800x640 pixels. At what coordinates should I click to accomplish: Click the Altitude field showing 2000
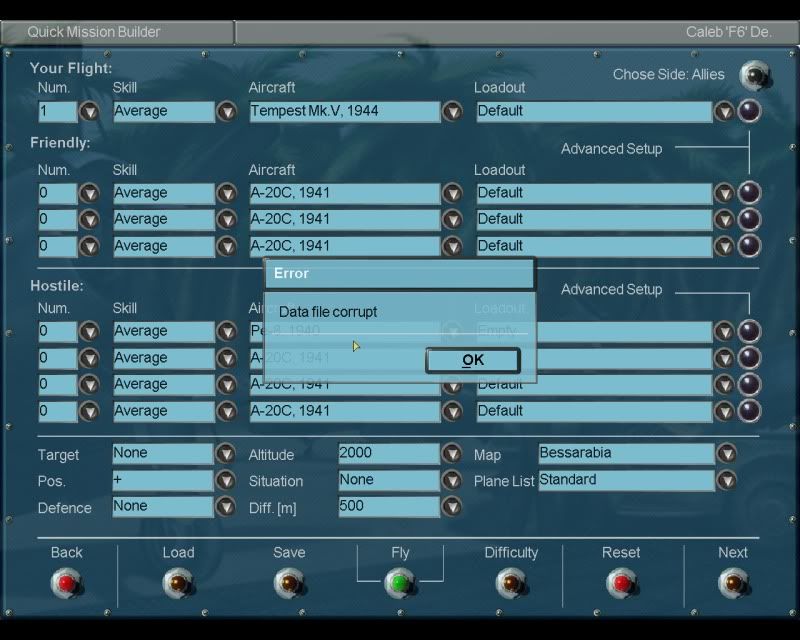(x=389, y=453)
